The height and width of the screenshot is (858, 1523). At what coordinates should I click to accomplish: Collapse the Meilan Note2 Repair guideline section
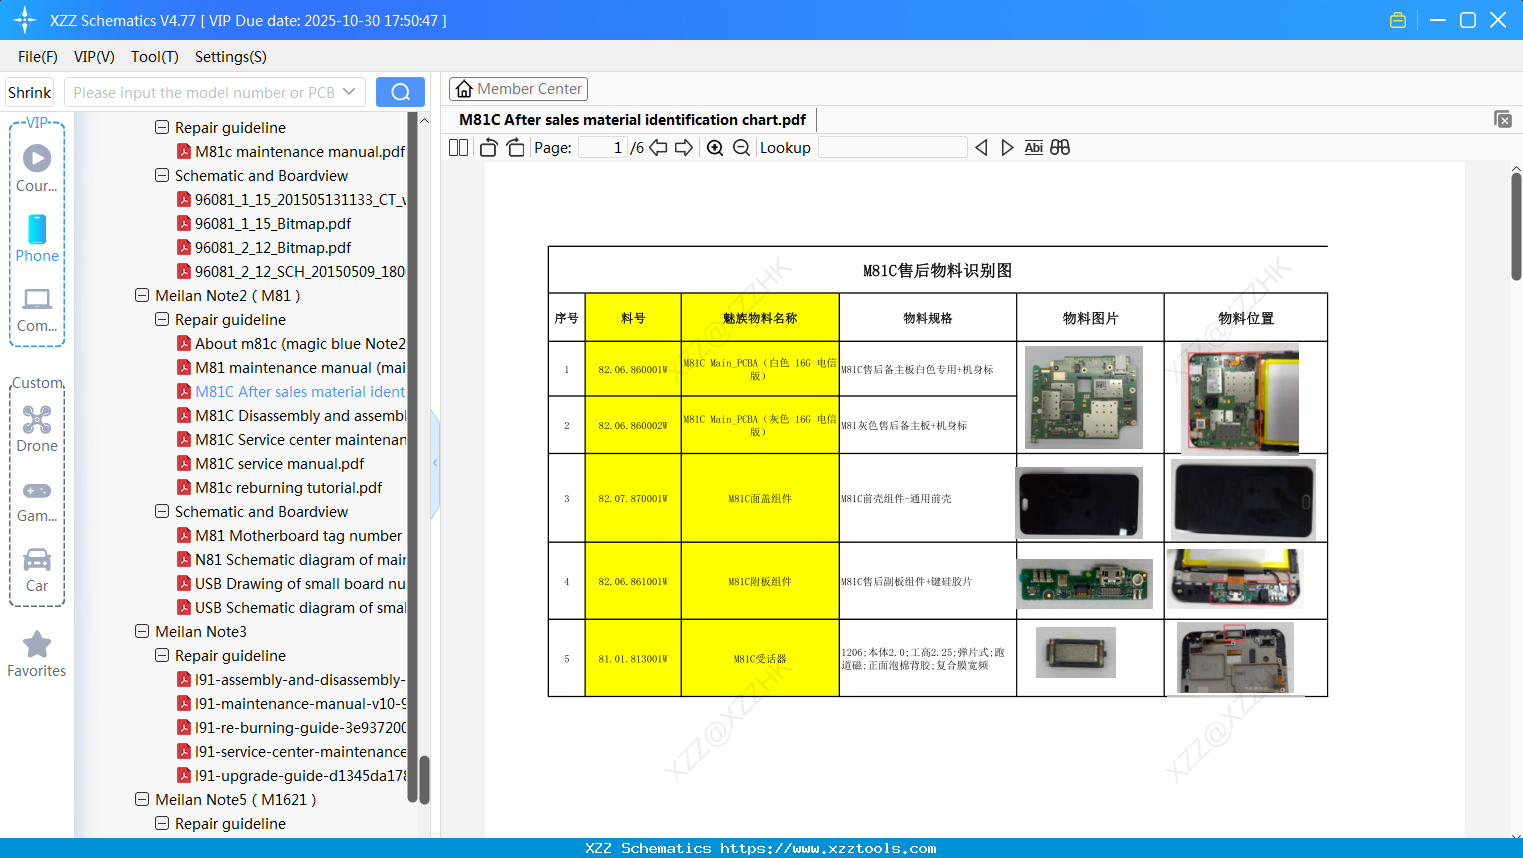coord(161,319)
